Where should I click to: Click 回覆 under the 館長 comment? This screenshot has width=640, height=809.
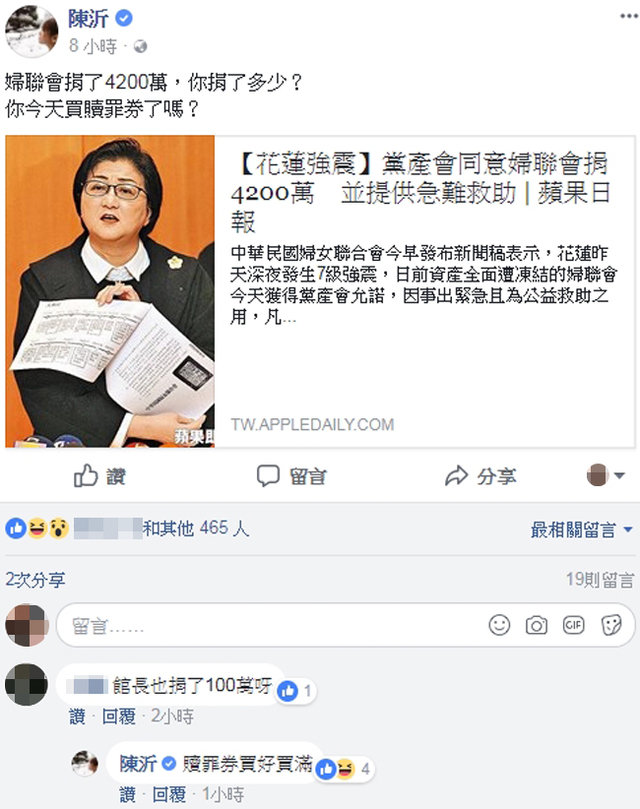click(x=119, y=716)
